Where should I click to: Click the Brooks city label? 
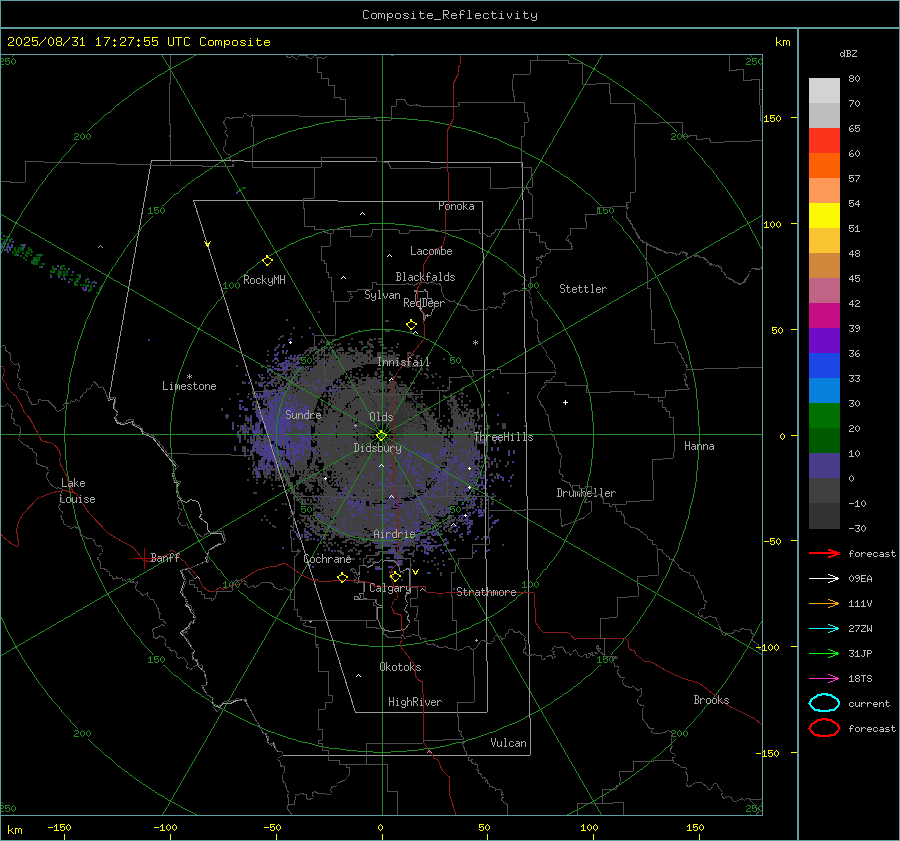tap(711, 700)
